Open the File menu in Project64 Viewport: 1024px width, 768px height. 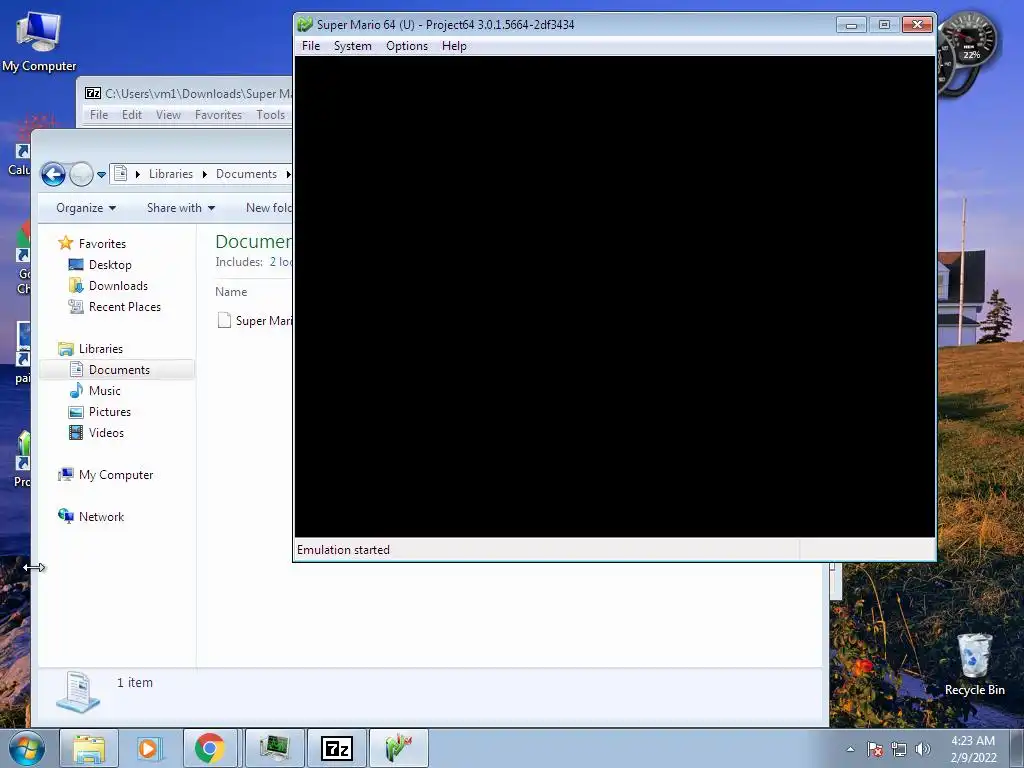coord(311,46)
